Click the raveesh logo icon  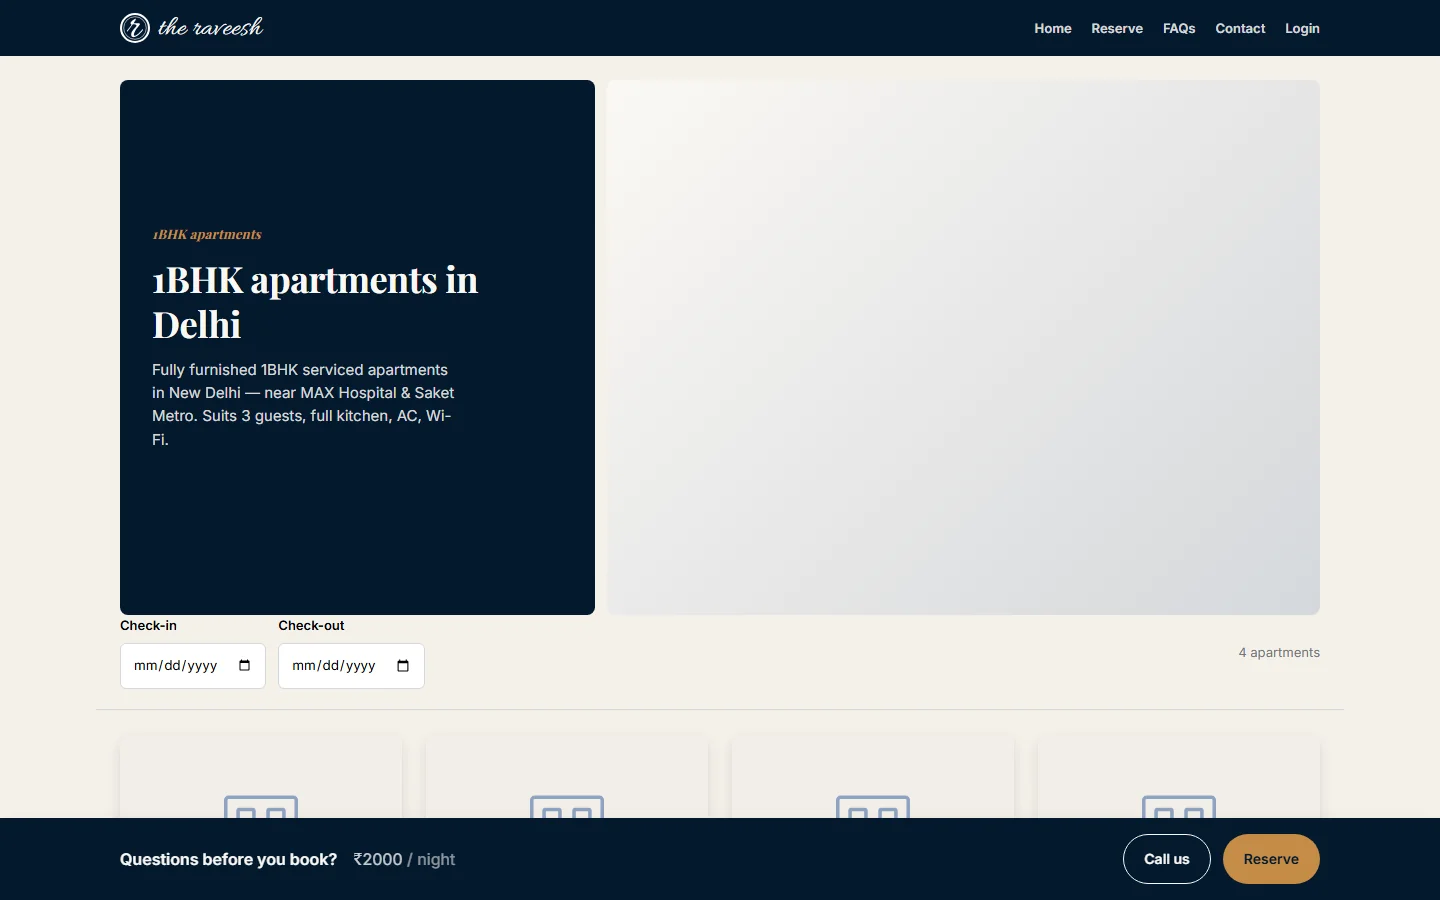[135, 28]
